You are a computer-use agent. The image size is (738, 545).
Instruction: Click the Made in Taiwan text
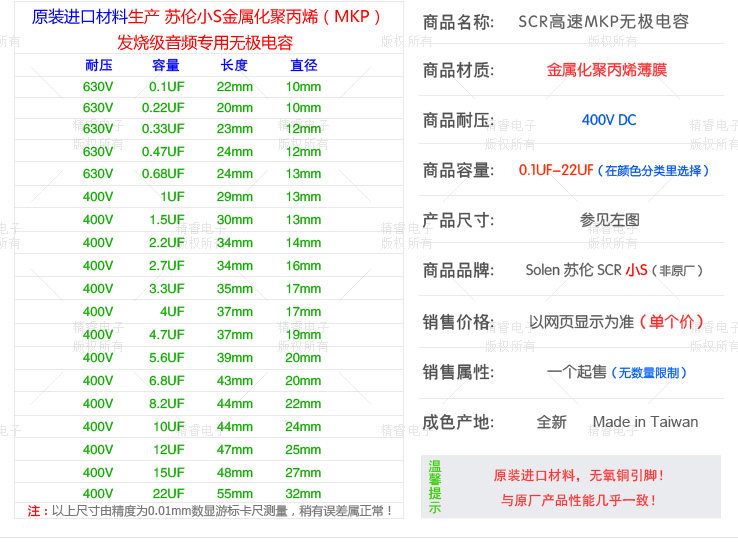[645, 422]
